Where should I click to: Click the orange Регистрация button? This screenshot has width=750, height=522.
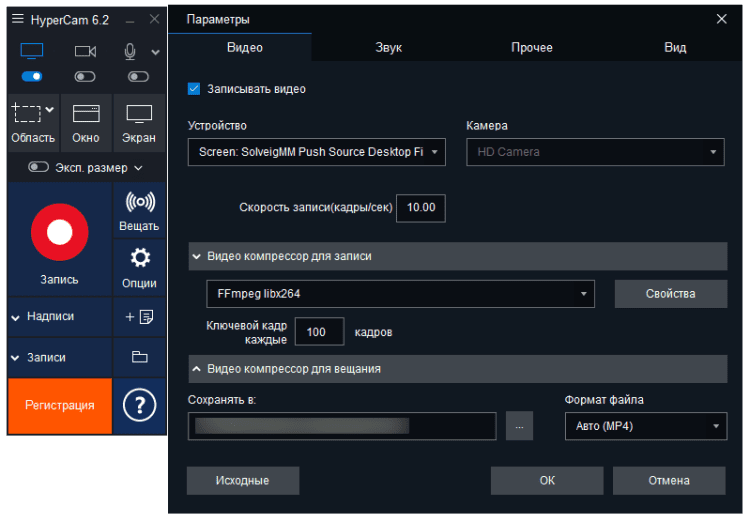click(60, 406)
